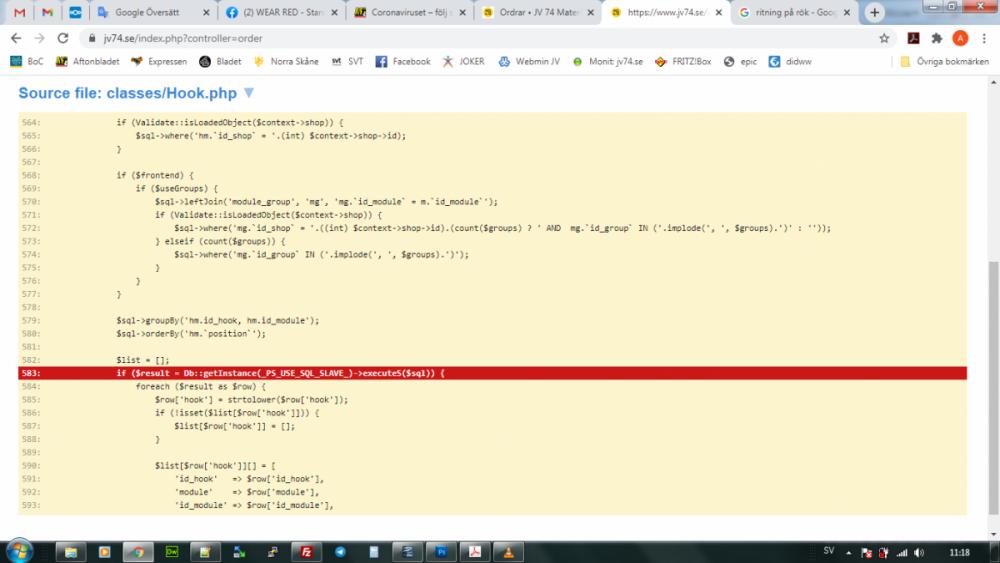This screenshot has width=1000, height=563.
Task: Open the Chrome profile avatar
Action: 960,38
